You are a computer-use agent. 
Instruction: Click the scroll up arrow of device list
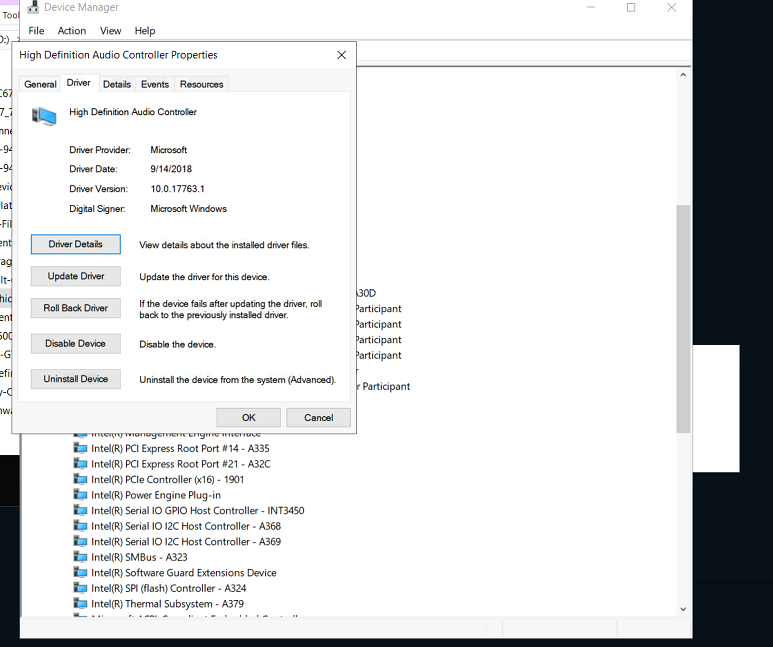[x=683, y=75]
